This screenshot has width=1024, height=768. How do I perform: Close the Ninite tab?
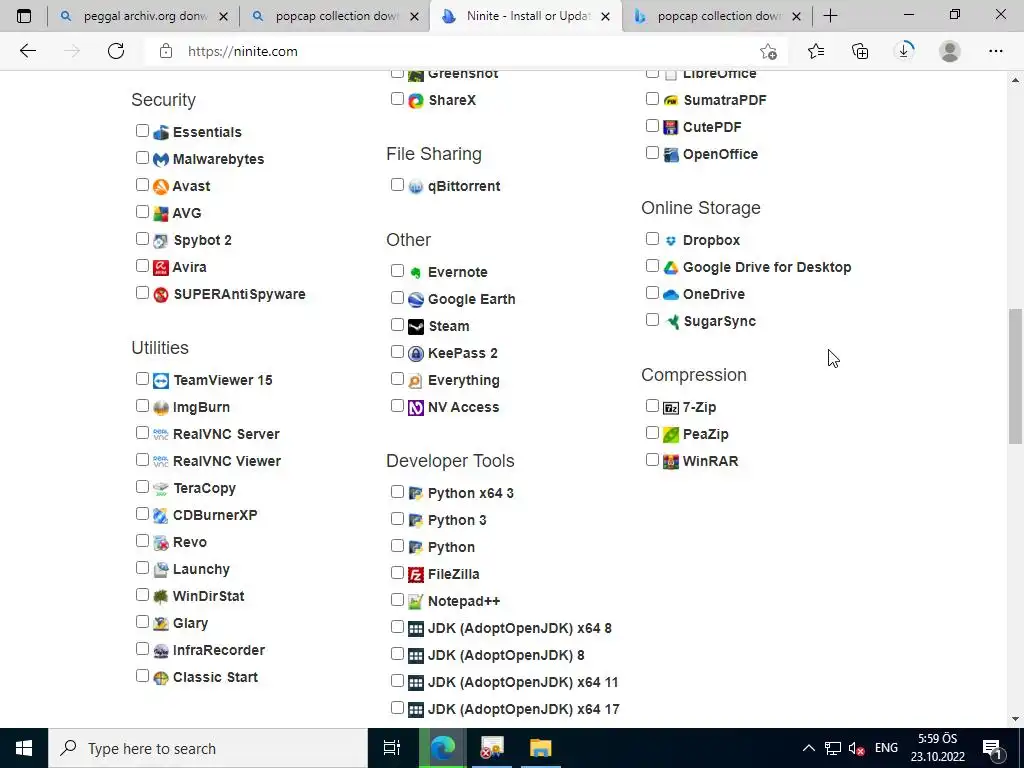pos(605,17)
